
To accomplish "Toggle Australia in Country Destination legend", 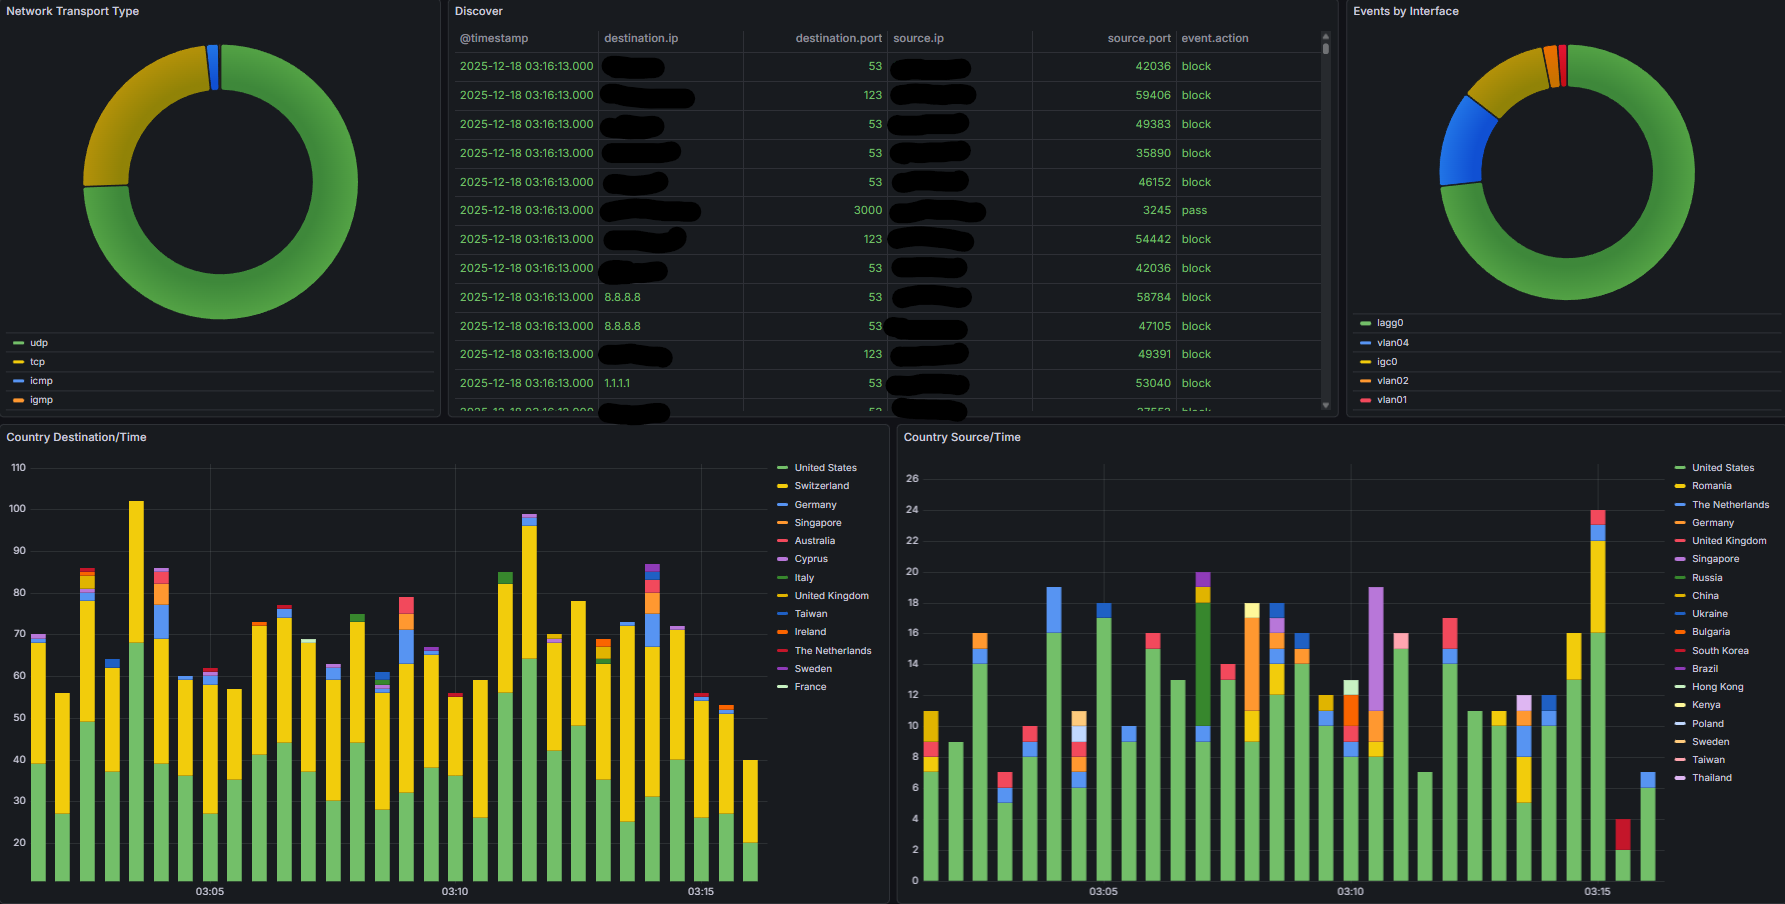I will (814, 541).
